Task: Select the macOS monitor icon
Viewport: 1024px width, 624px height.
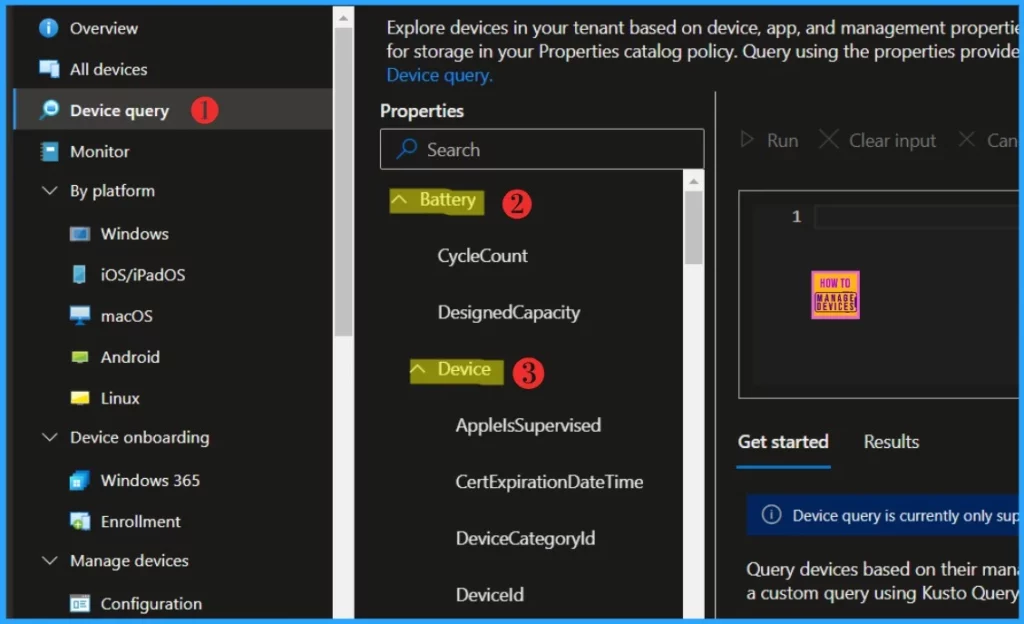Action: (x=80, y=316)
